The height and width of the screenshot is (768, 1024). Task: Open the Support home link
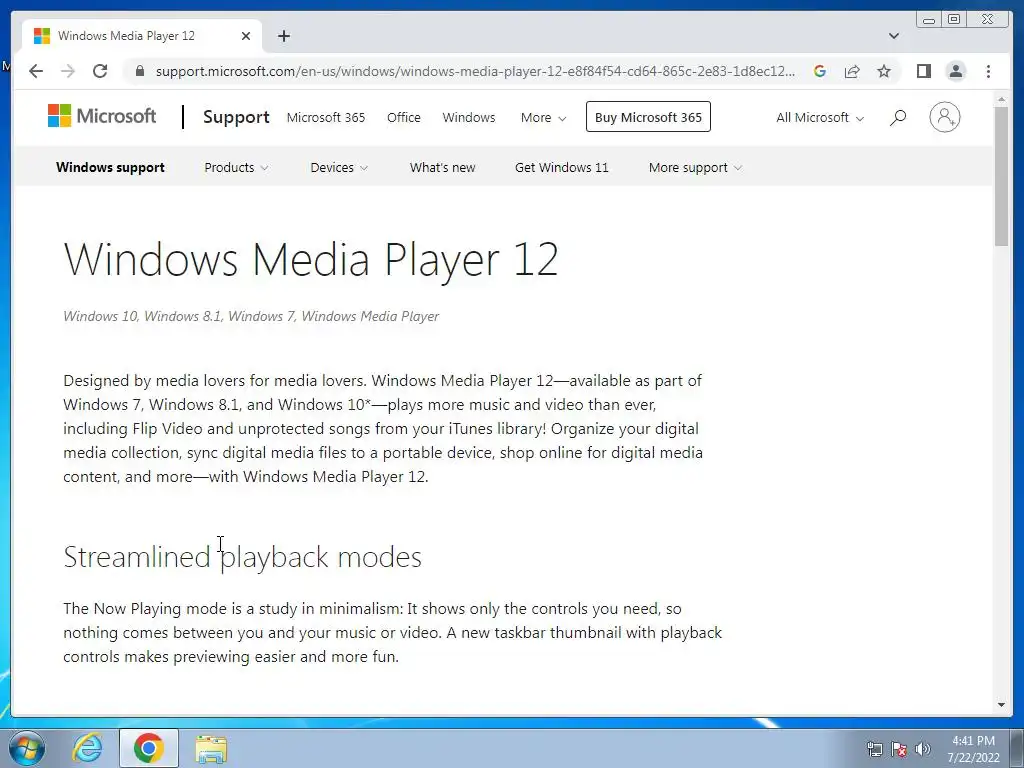coord(236,117)
